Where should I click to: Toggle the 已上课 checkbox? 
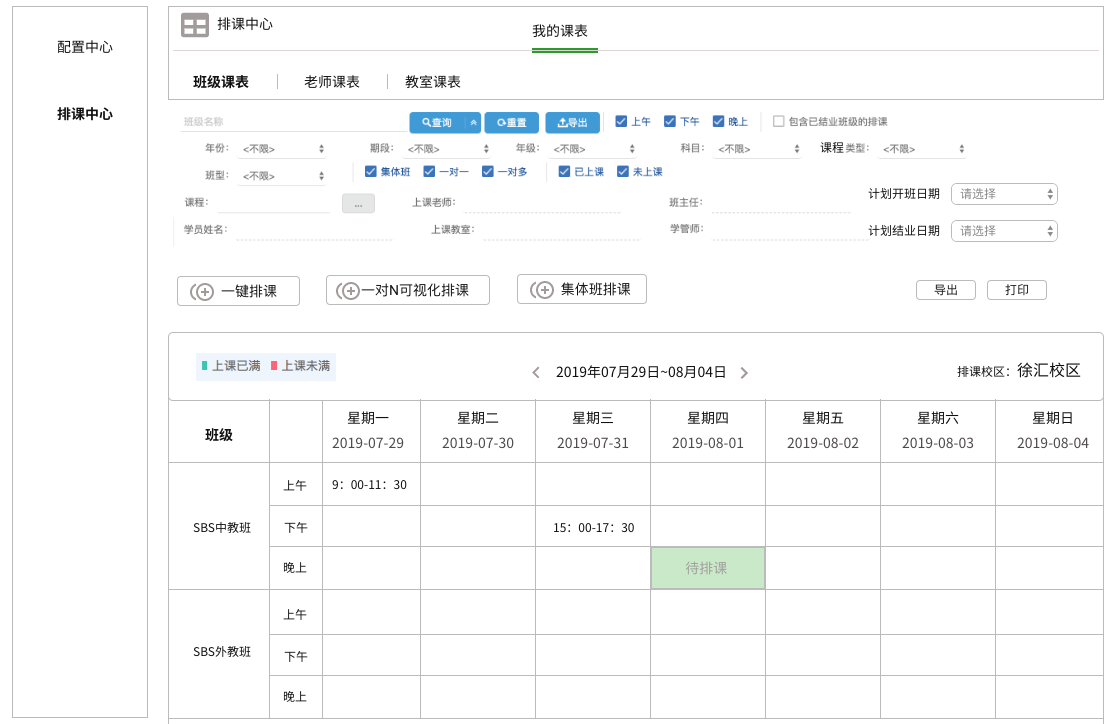[565, 171]
